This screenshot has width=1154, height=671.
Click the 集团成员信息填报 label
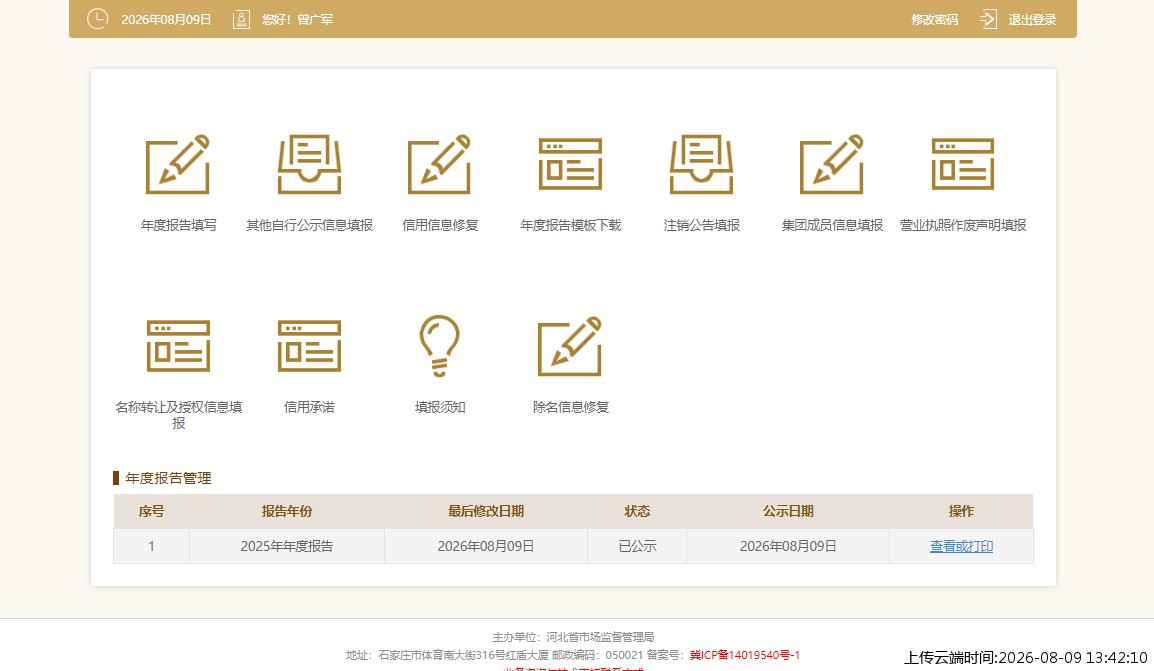tap(832, 225)
